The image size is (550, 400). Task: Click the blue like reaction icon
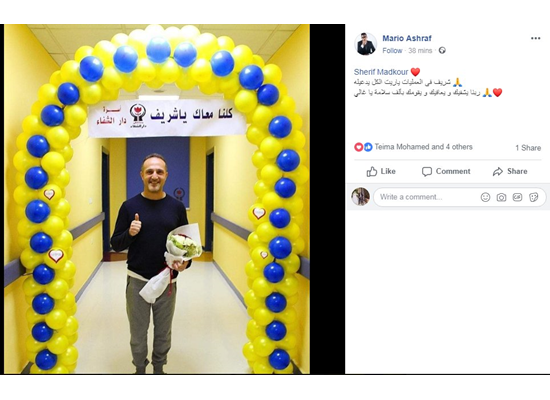(368, 147)
